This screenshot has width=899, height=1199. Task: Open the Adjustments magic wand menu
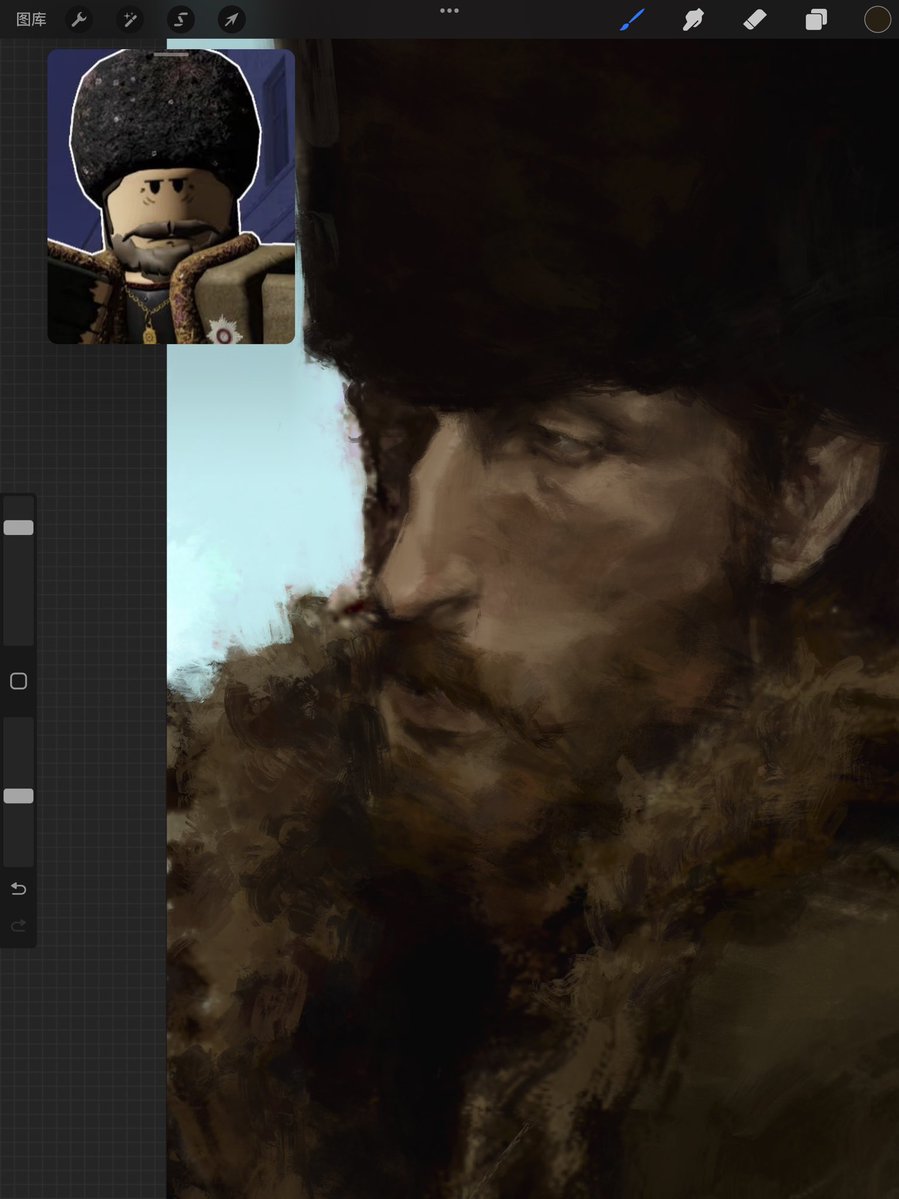(130, 20)
